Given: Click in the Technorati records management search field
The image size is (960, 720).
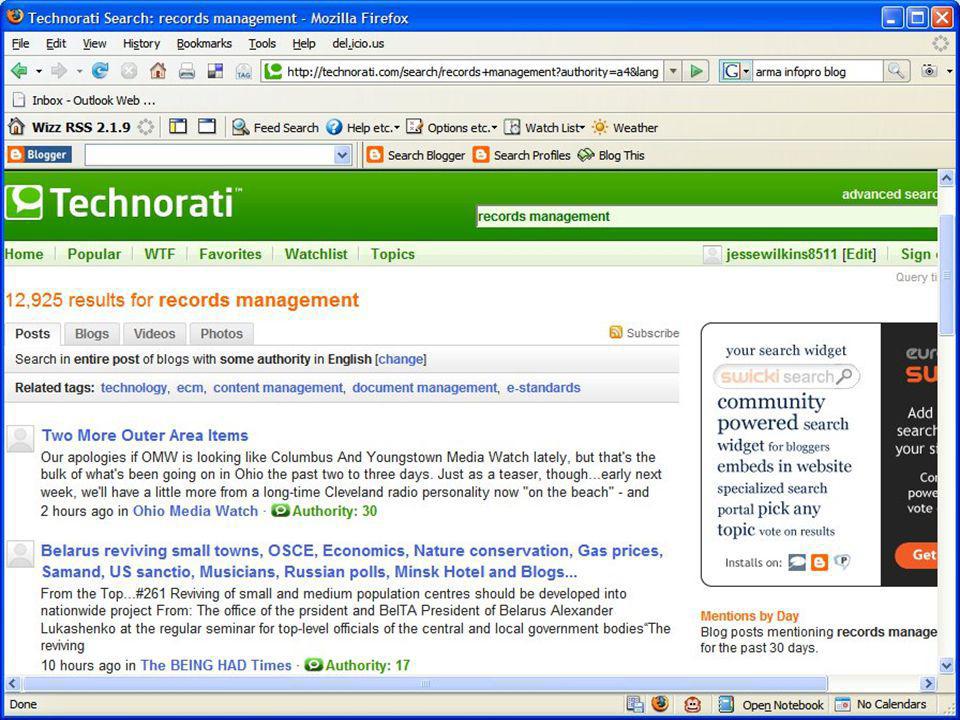Looking at the screenshot, I should point(707,216).
